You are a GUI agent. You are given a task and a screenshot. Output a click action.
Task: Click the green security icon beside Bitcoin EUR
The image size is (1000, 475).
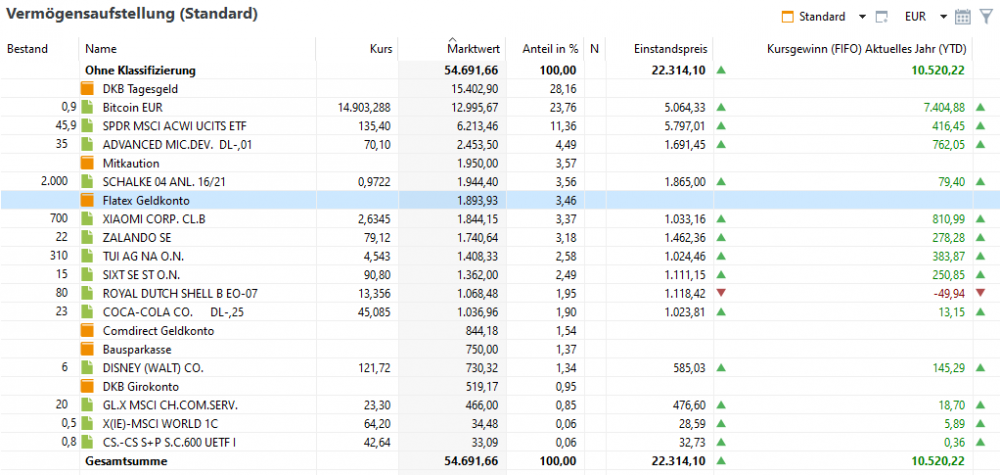point(87,107)
